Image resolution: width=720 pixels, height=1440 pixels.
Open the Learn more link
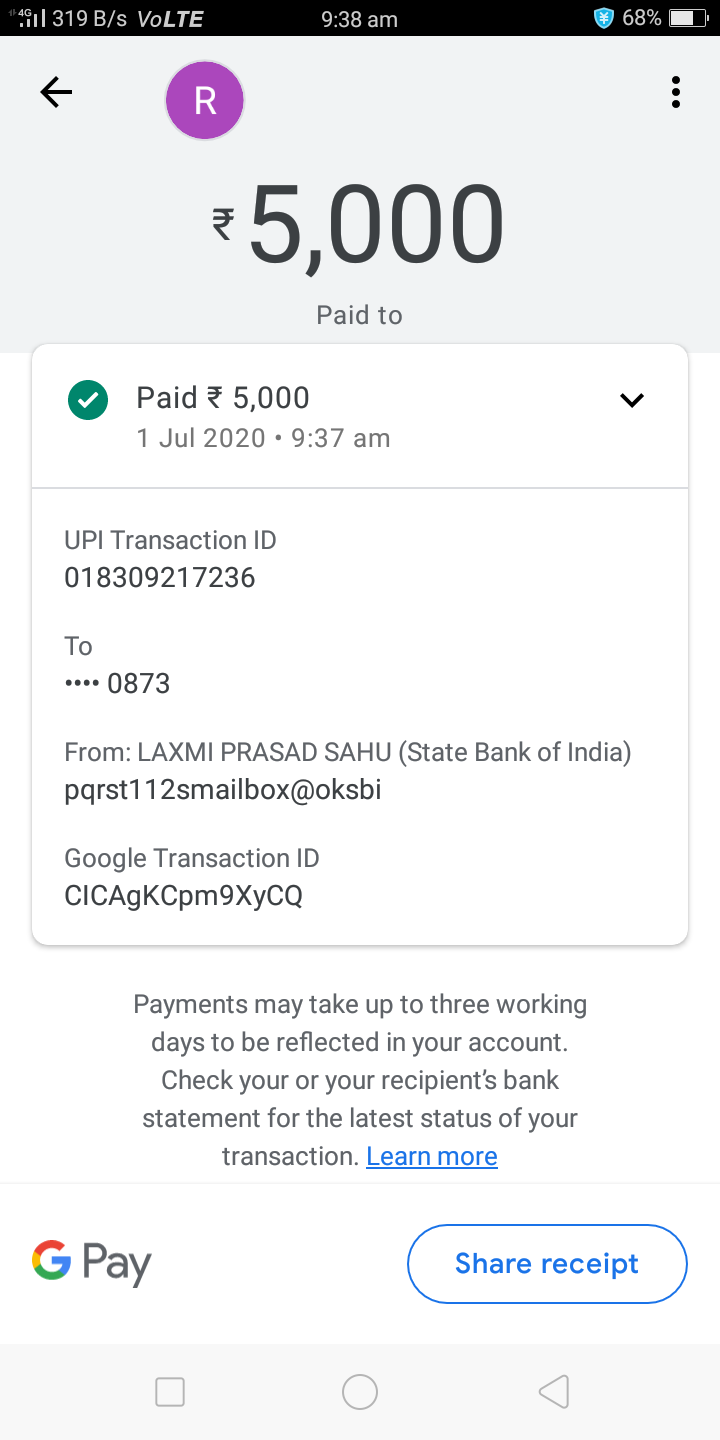[x=431, y=1156]
